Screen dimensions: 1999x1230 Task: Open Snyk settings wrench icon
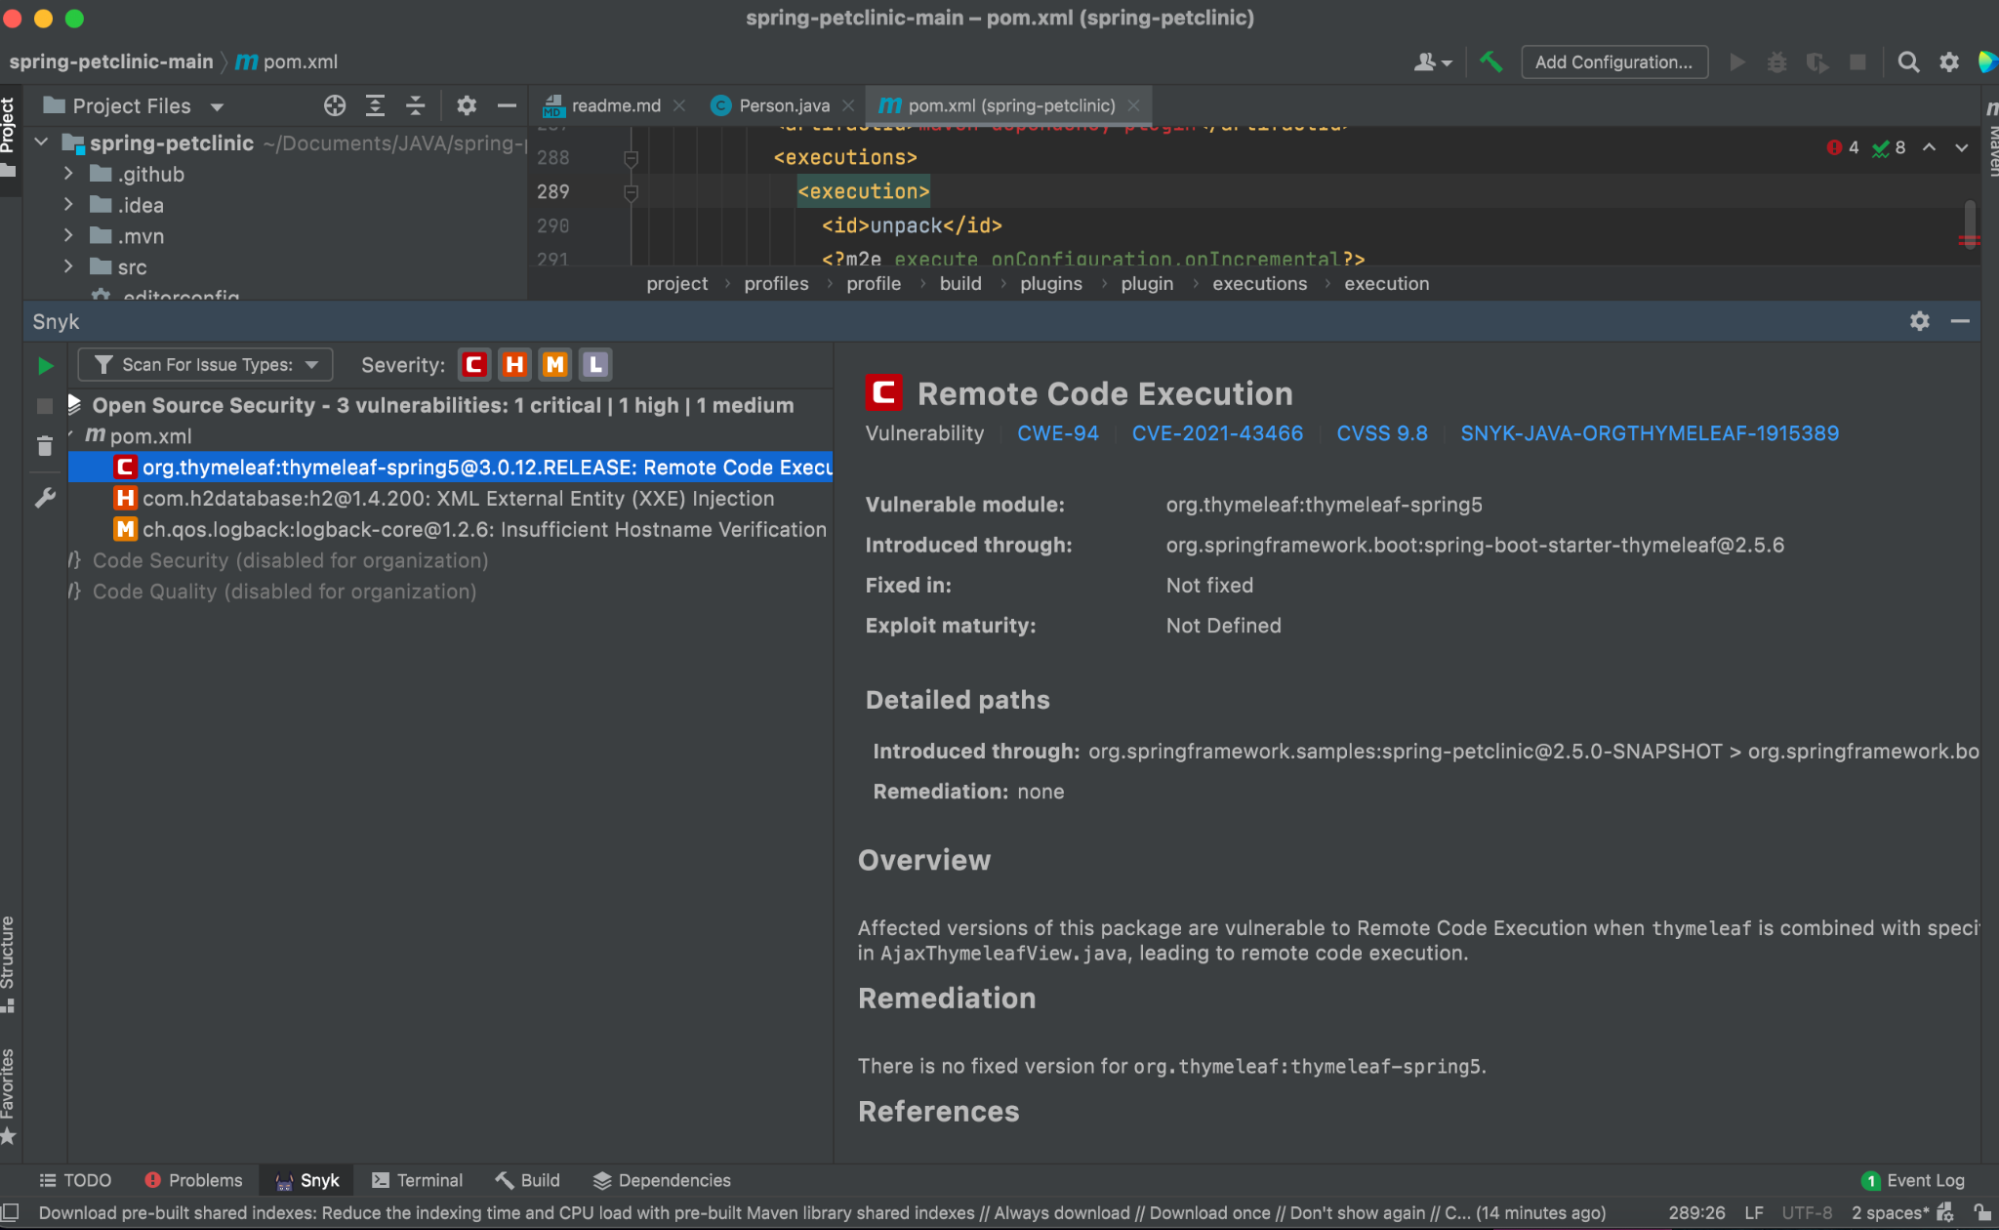click(x=45, y=498)
